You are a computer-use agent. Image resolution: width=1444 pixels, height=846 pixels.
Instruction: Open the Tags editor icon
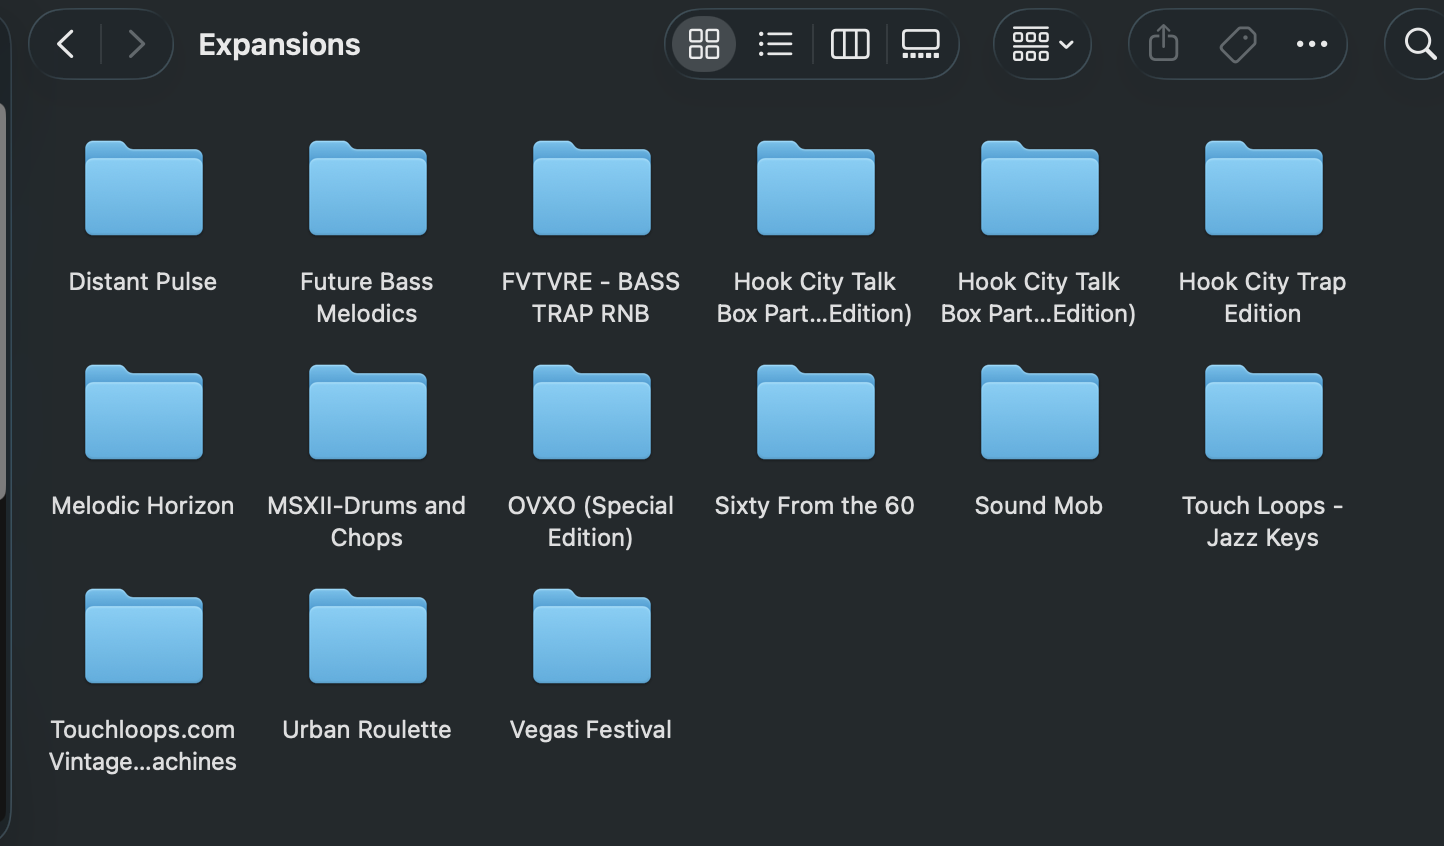[1238, 44]
